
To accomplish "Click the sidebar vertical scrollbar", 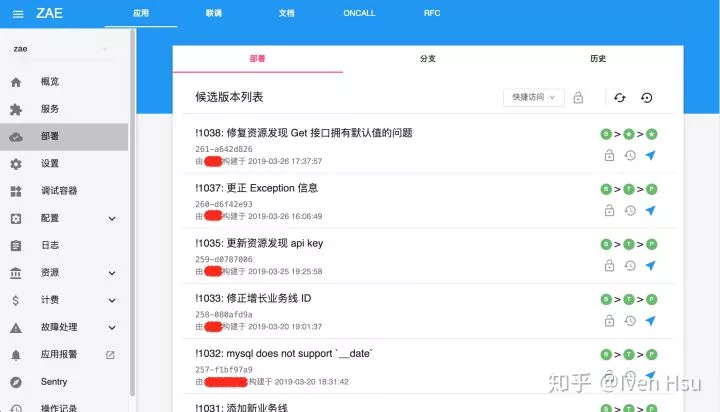I will 132,211.
